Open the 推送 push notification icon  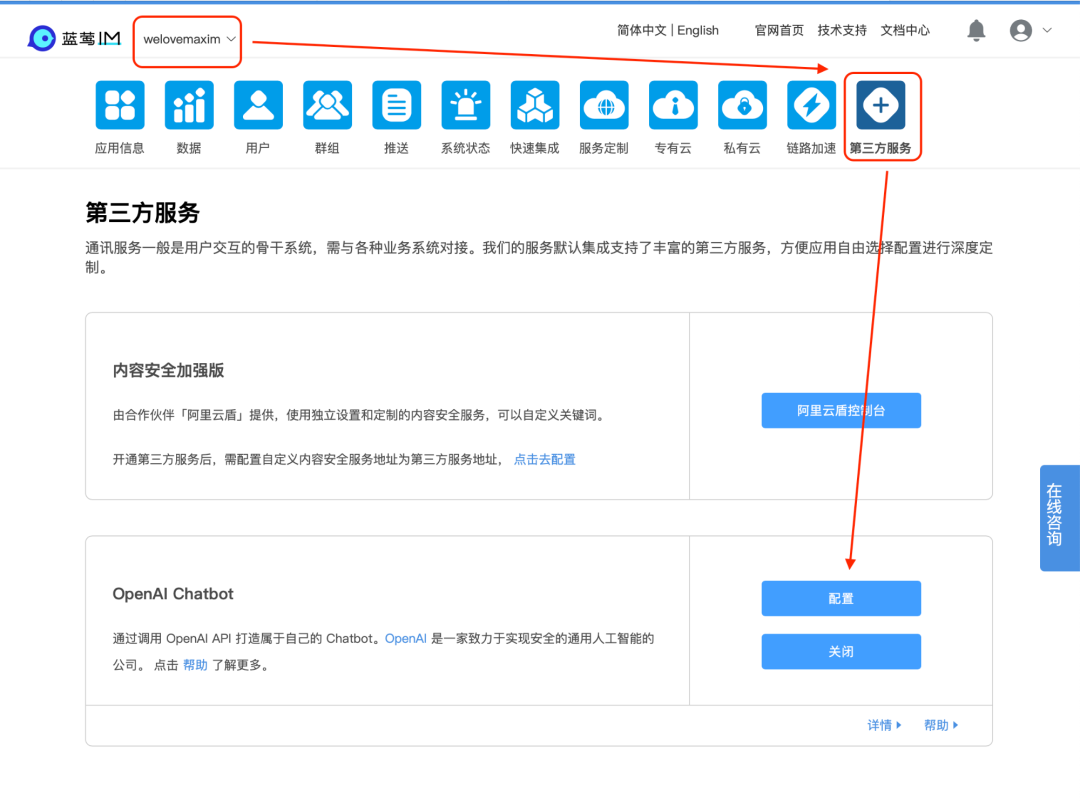point(397,105)
